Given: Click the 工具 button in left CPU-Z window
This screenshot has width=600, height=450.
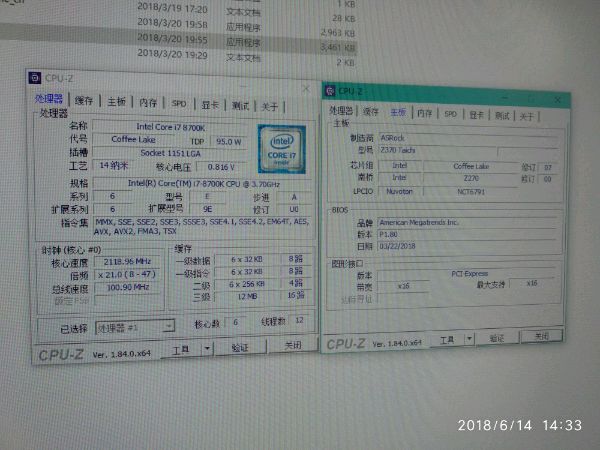Looking at the screenshot, I should (x=181, y=349).
